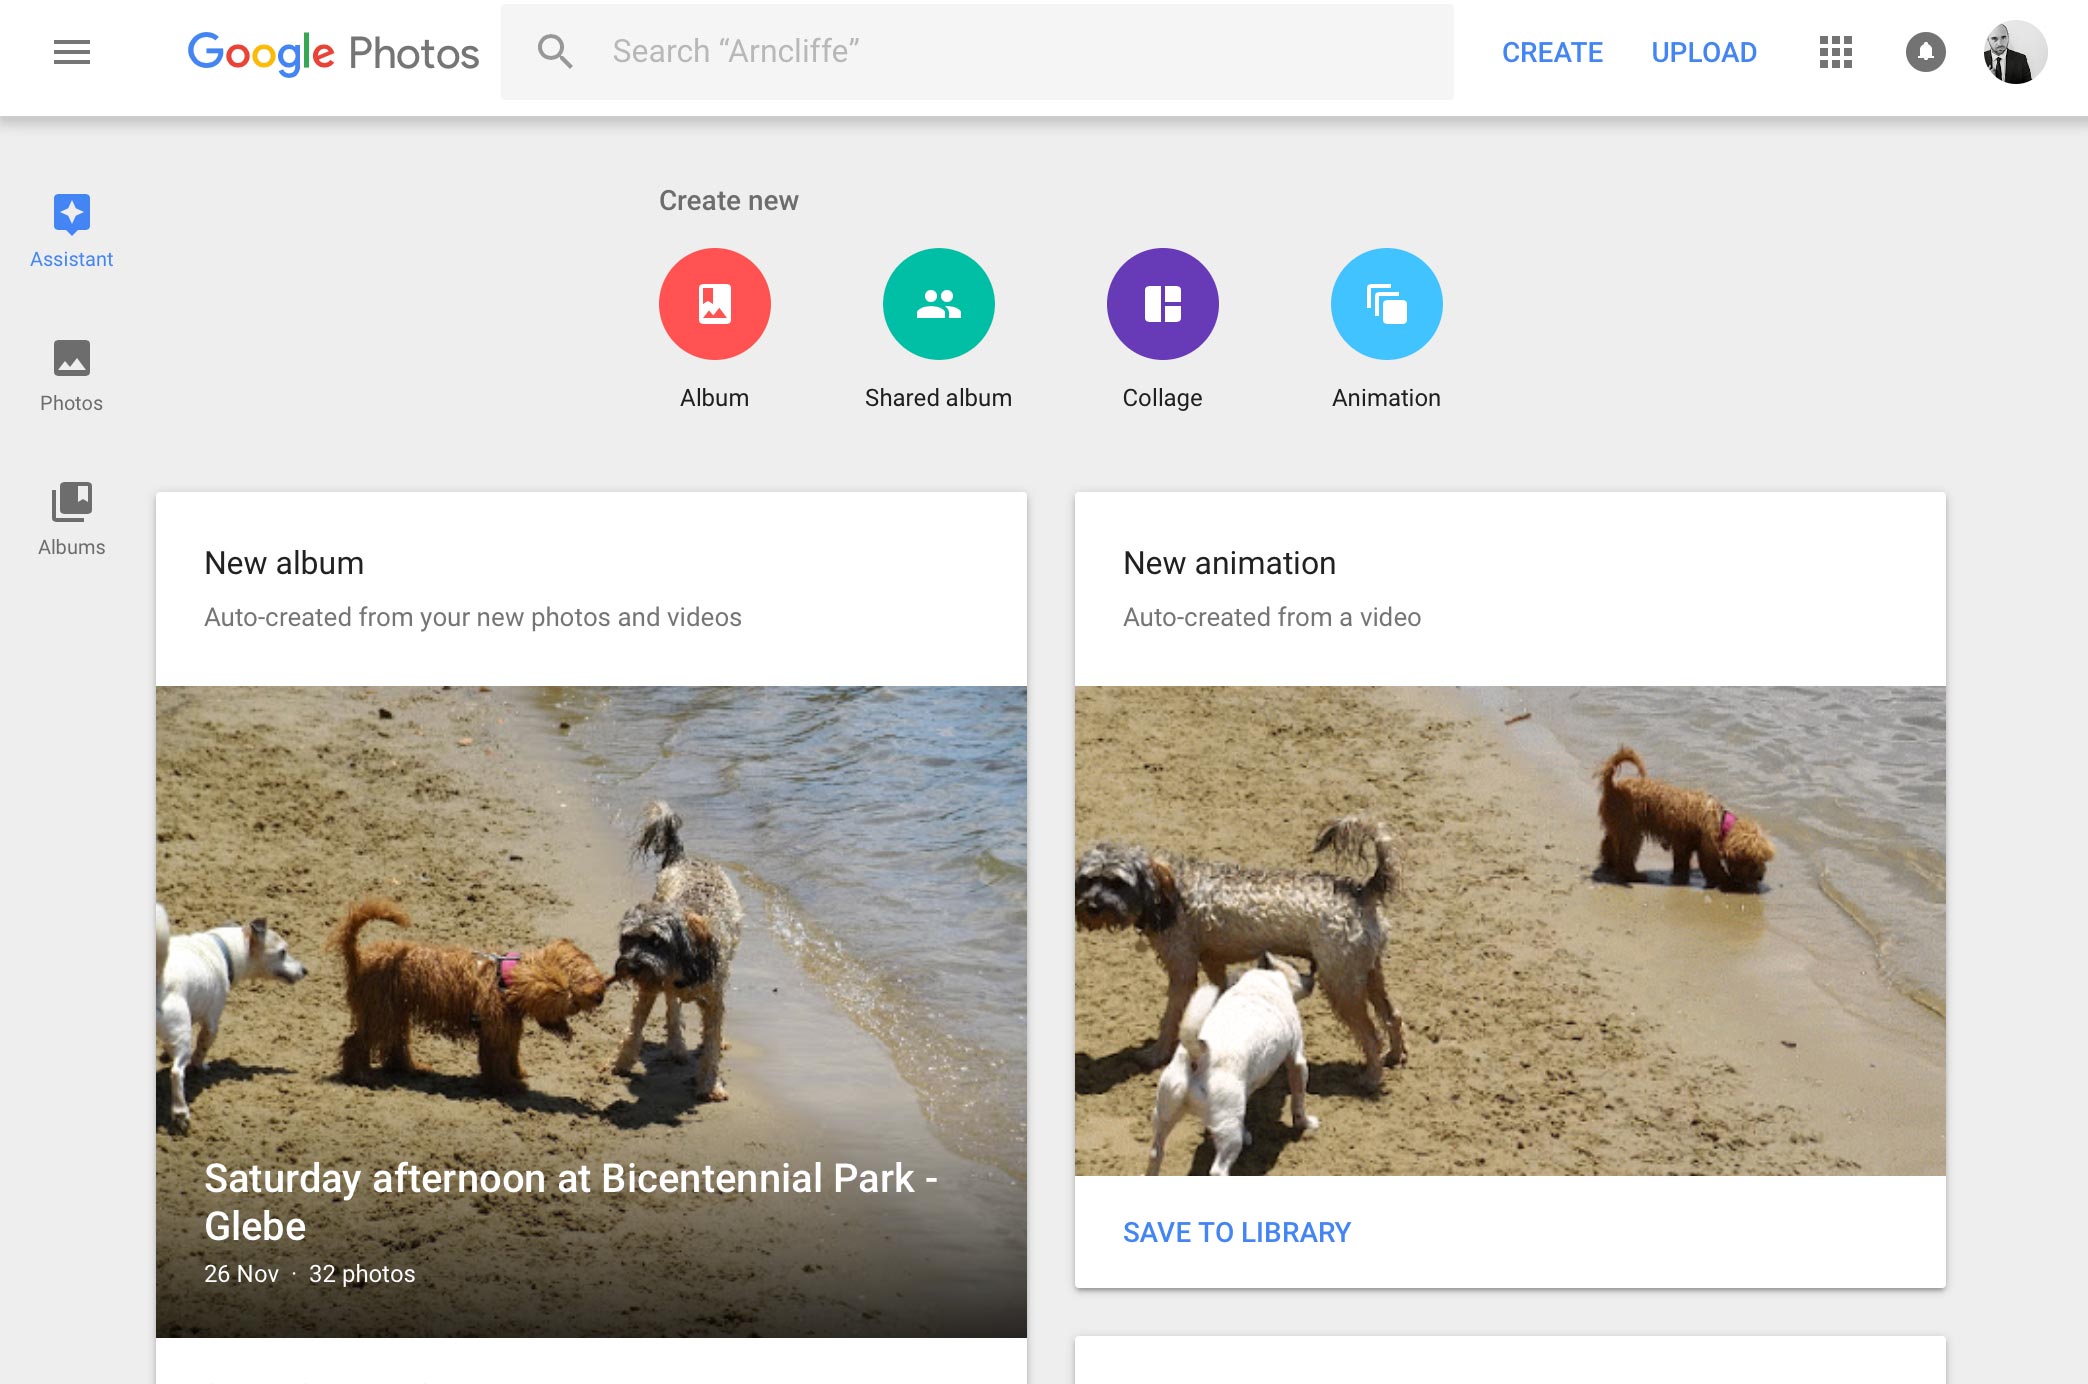The height and width of the screenshot is (1384, 2088).
Task: Click the "26 Nov · 32 photos" text
Action: click(310, 1274)
